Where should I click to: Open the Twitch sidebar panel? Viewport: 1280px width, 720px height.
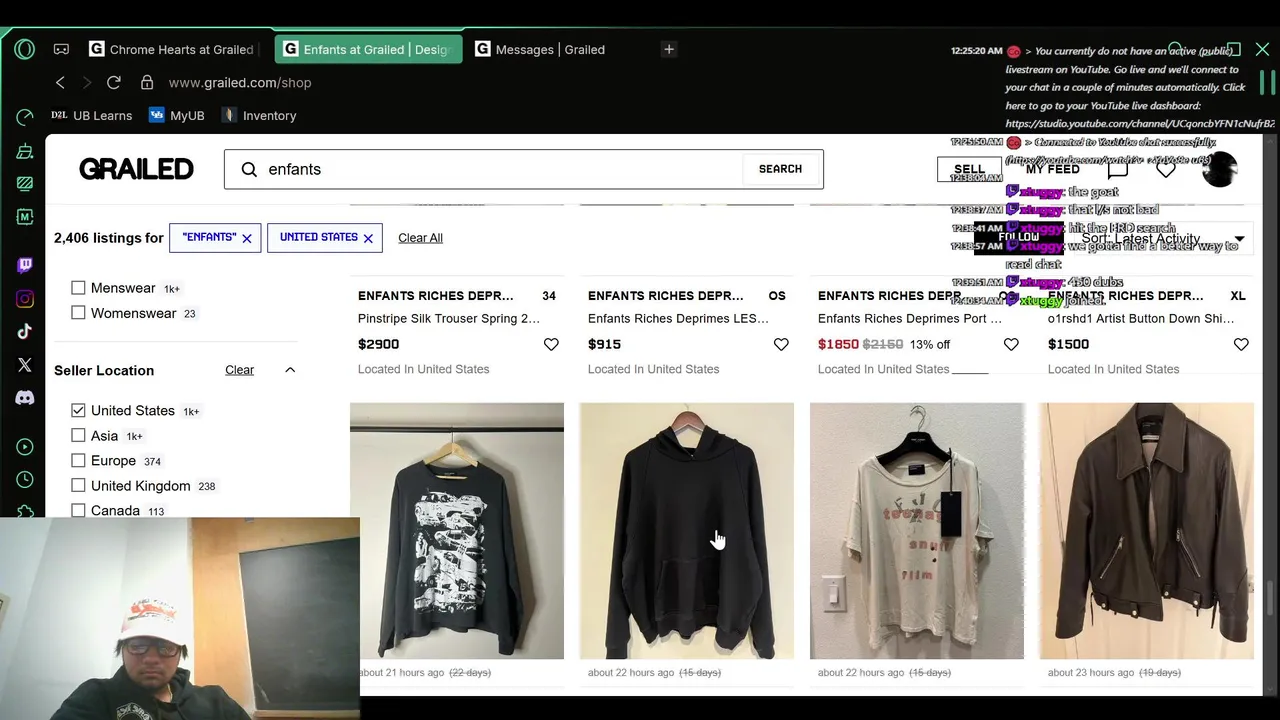tap(25, 265)
